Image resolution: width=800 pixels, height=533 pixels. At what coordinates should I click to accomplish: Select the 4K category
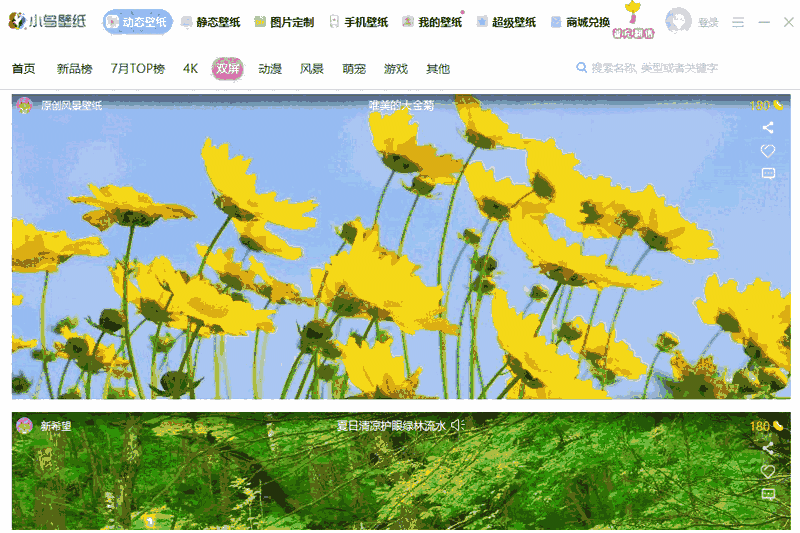click(x=190, y=68)
